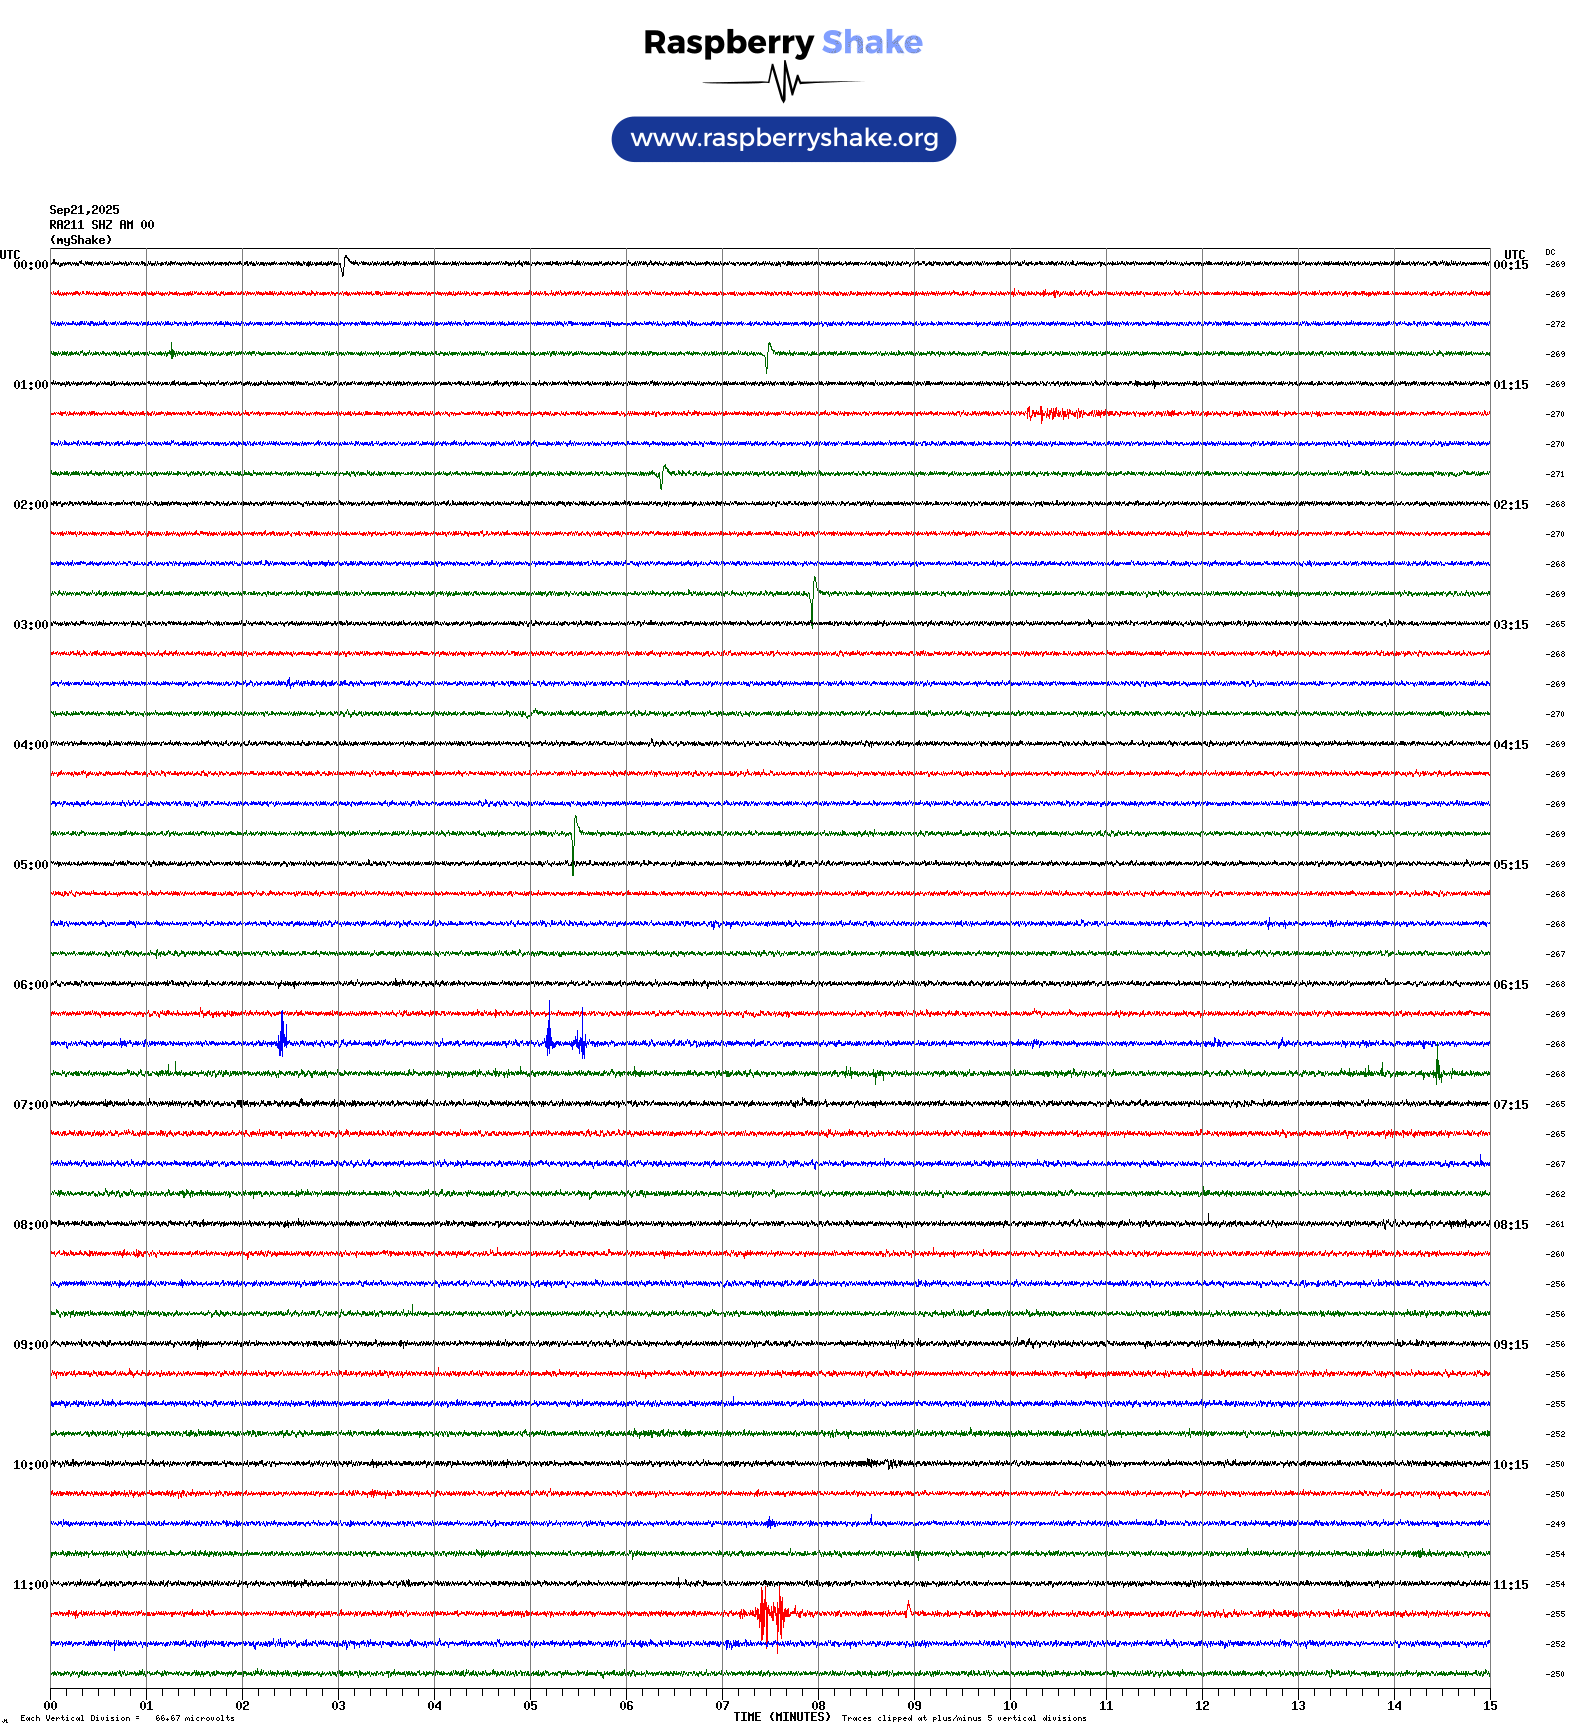Click the 06:00 UTC label on the left axis
1570x1732 pixels.
click(x=30, y=985)
